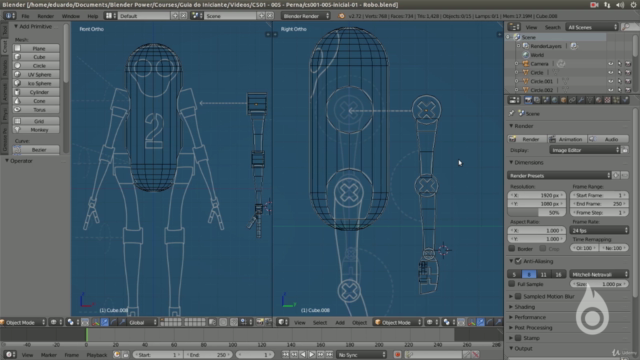Open the Particles properties tab icon
The image size is (640, 360).
(616, 100)
